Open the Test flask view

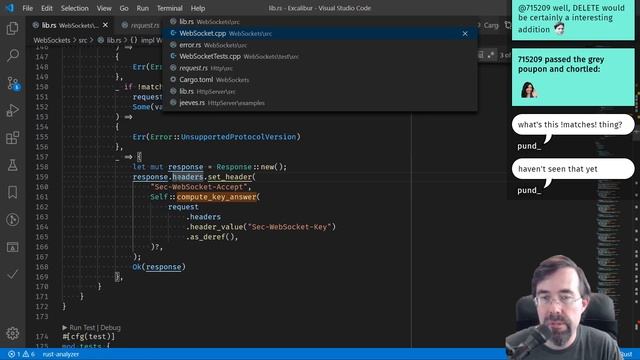[12, 165]
